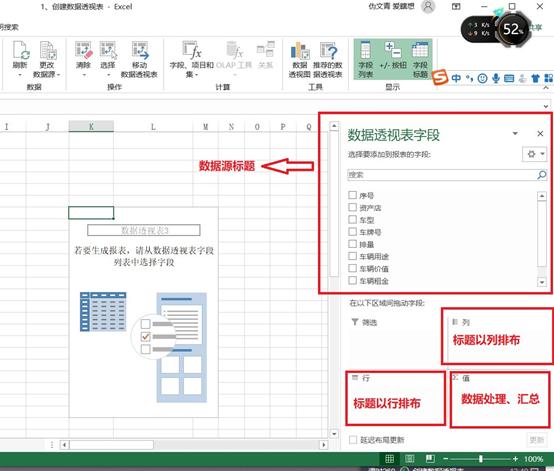Check the 车型 field checkbox
The height and width of the screenshot is (471, 554).
(x=352, y=219)
